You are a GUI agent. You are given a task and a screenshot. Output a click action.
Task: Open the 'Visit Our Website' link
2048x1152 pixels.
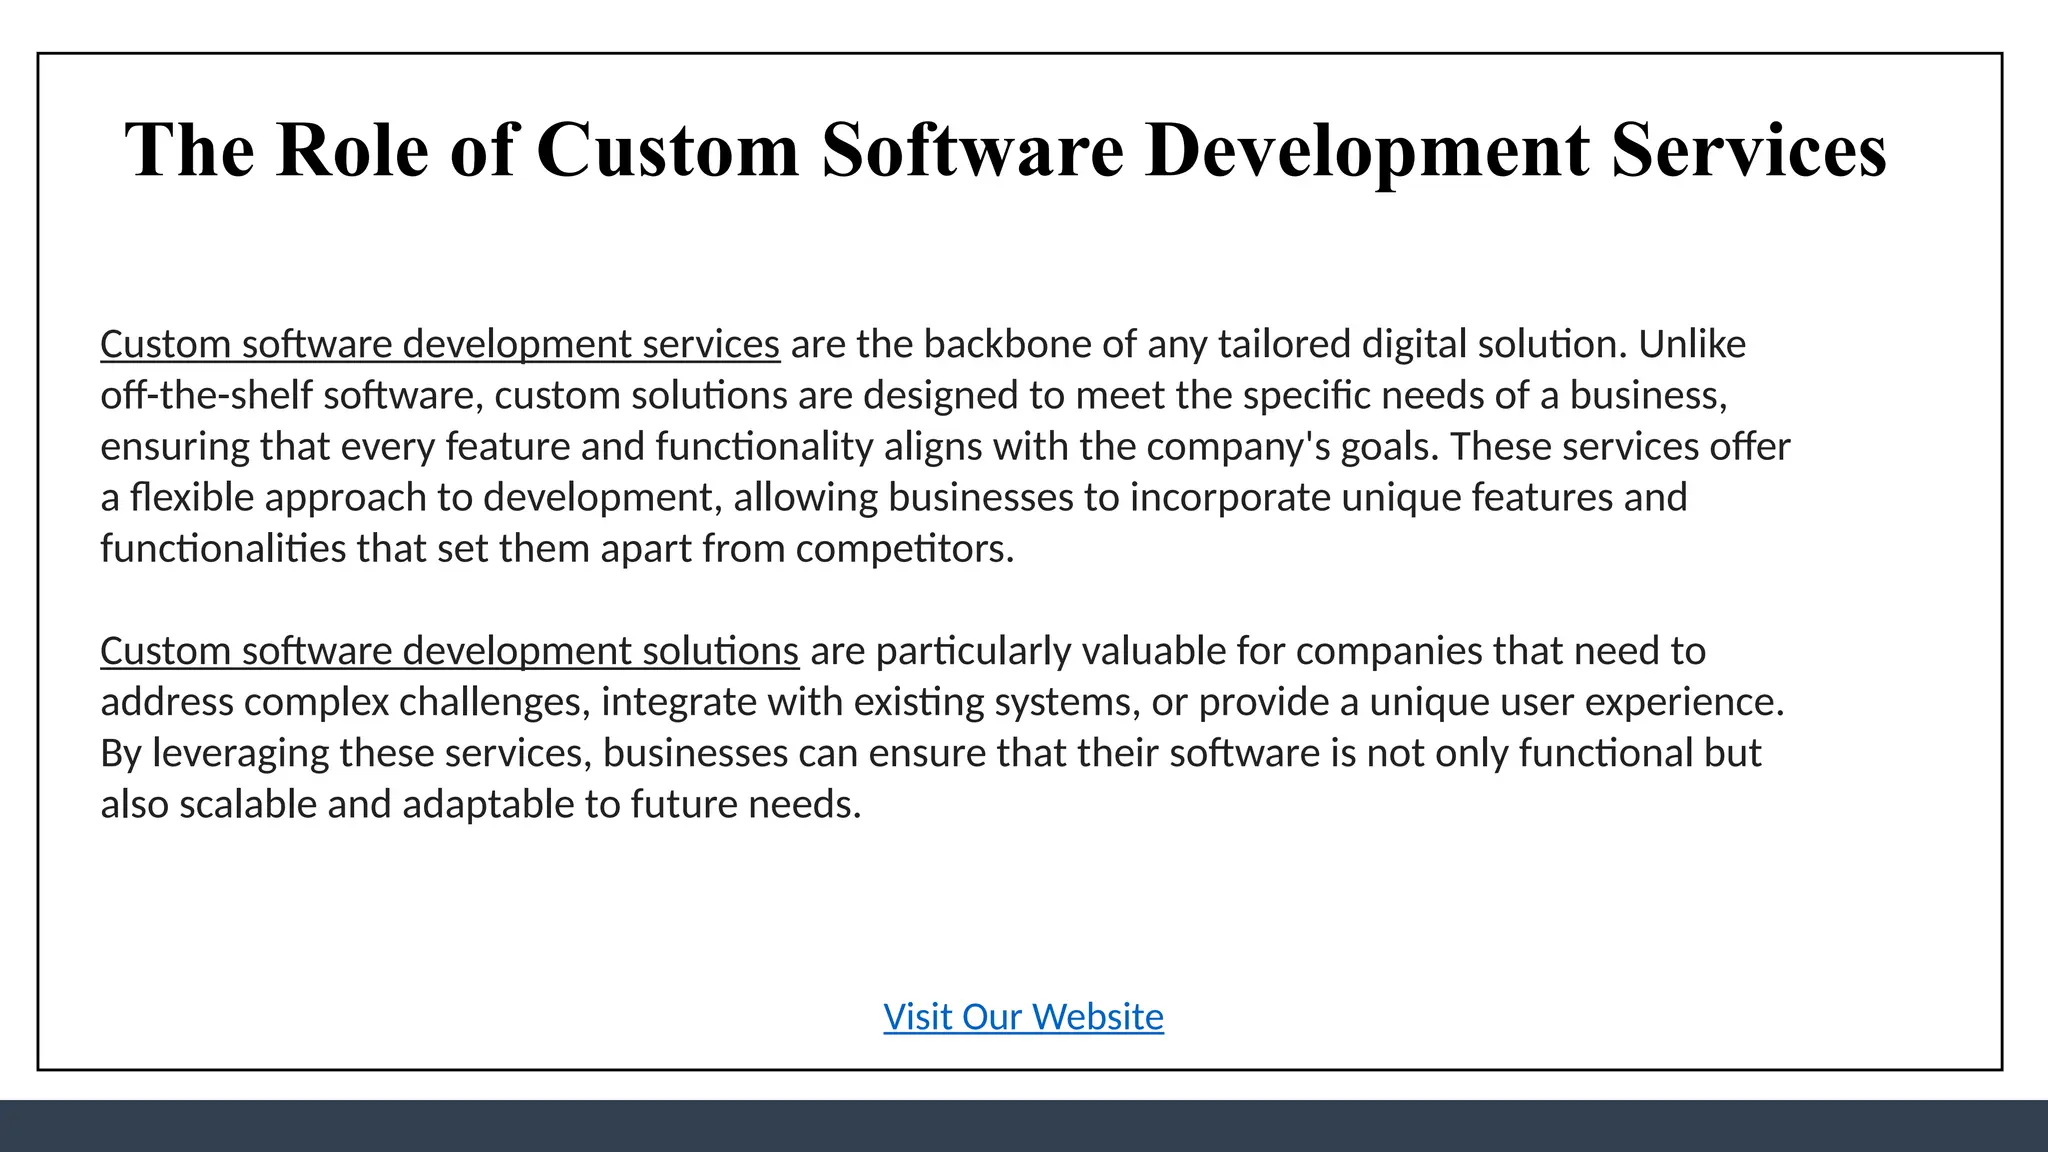(1023, 1017)
